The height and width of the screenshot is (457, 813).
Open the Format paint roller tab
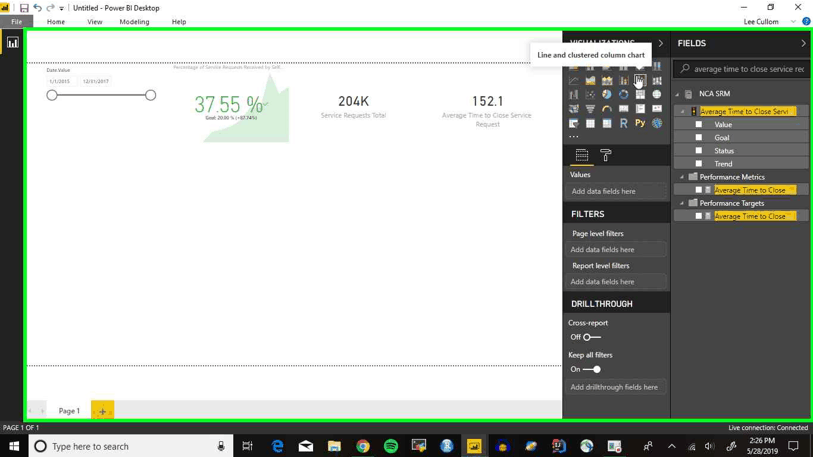606,155
